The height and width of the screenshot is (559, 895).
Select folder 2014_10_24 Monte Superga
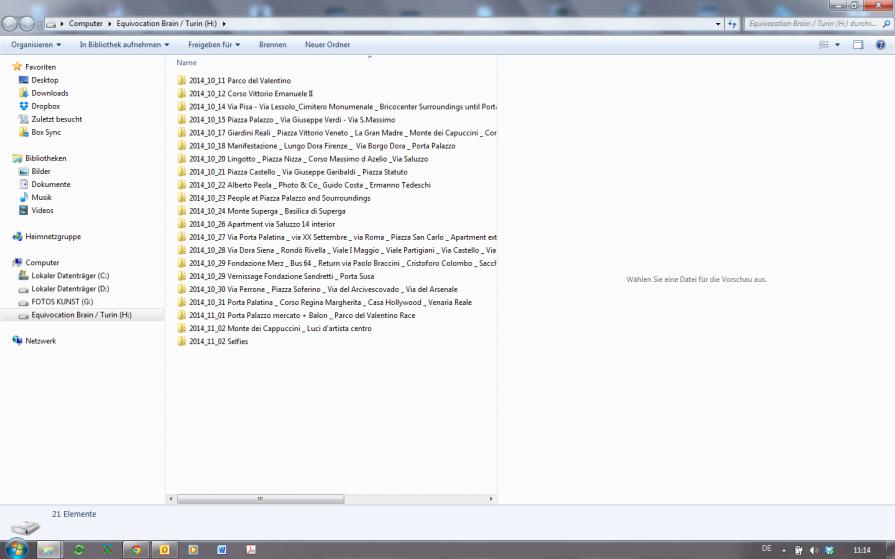(261, 212)
